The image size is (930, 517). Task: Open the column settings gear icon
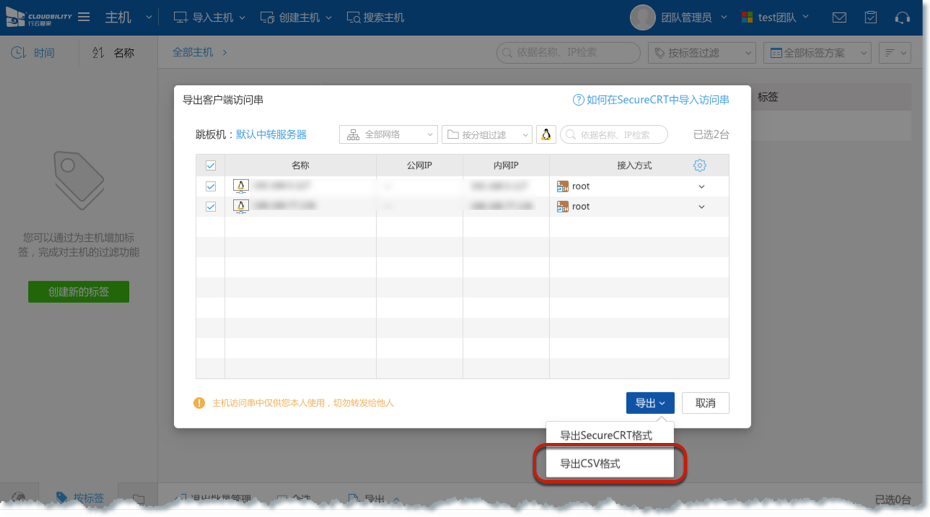[699, 165]
